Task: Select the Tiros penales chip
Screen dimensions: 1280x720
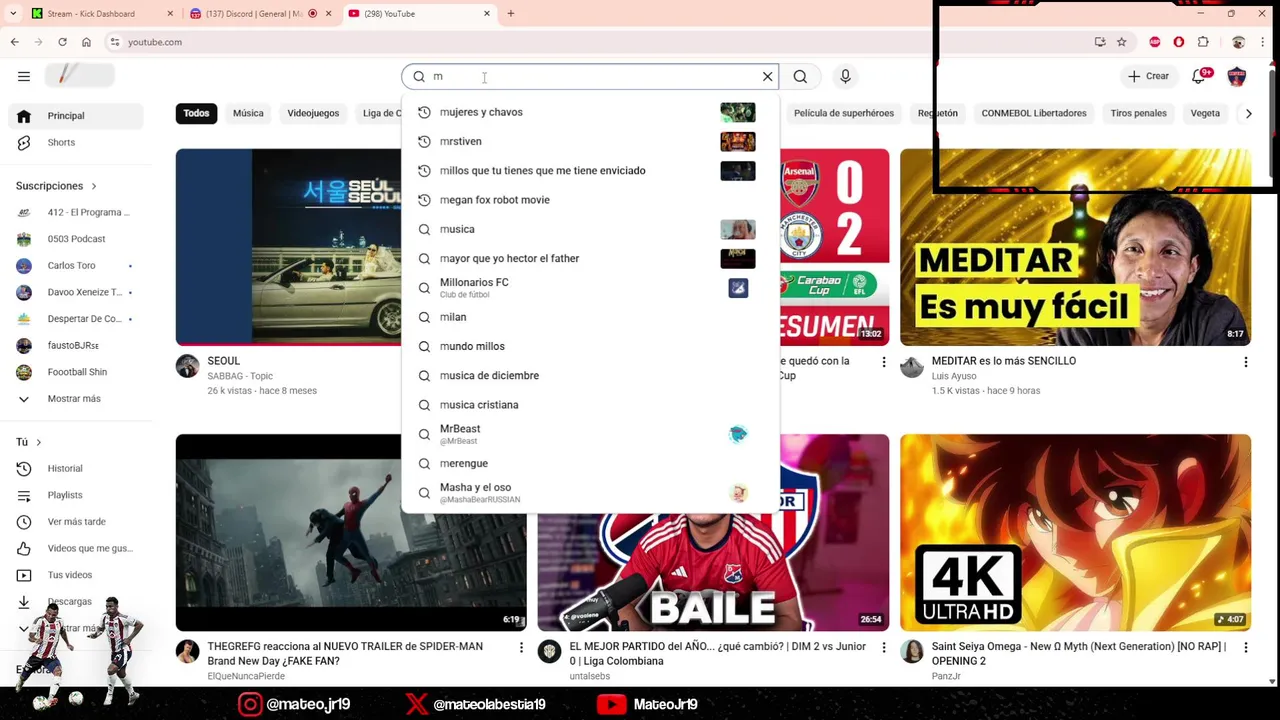Action: 1138,113
